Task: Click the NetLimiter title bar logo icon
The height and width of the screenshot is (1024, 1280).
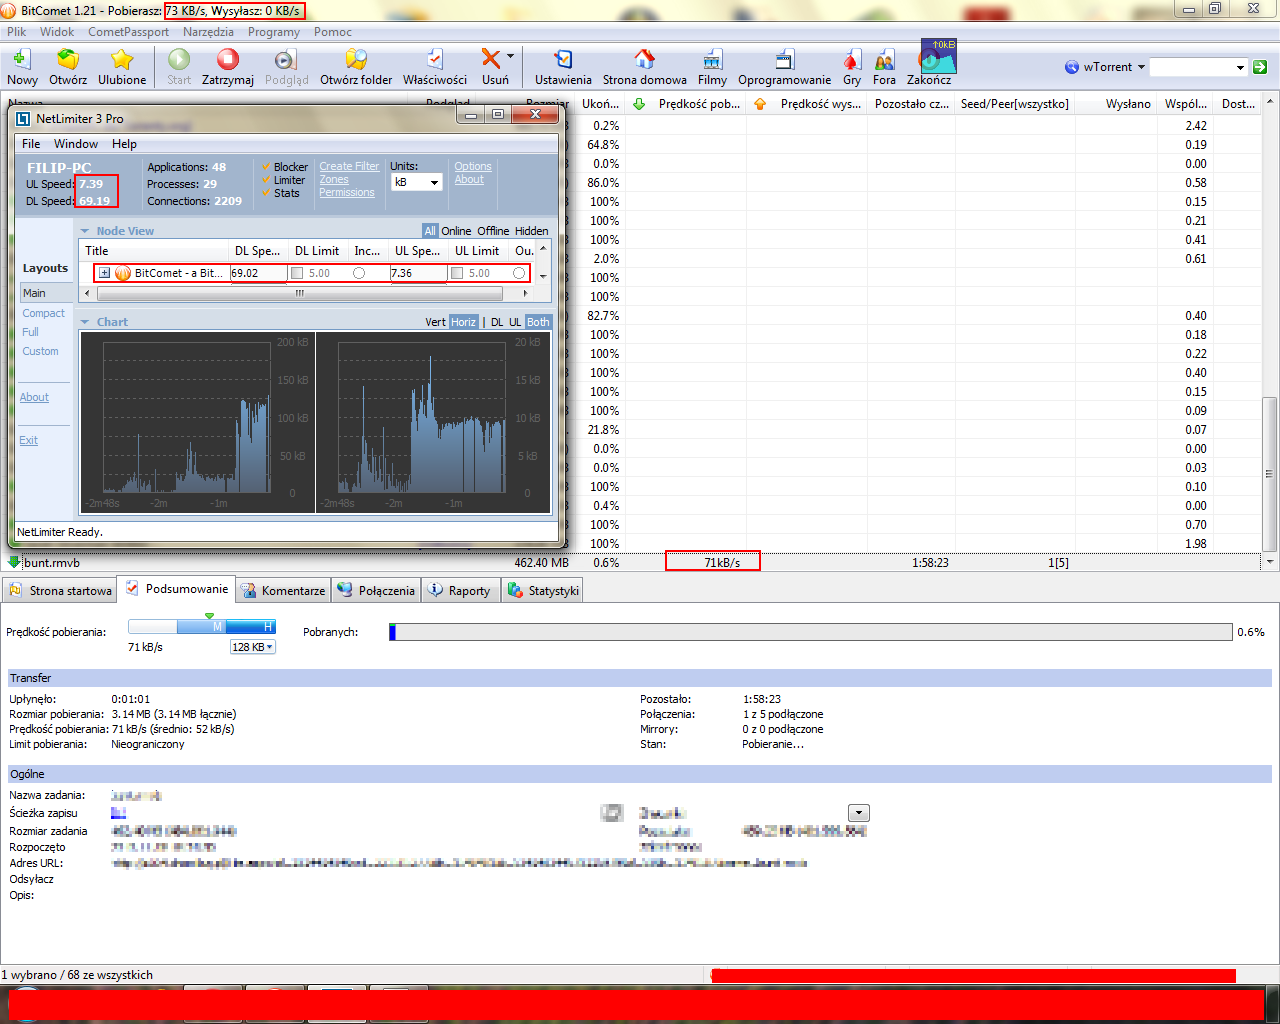Action: point(23,118)
